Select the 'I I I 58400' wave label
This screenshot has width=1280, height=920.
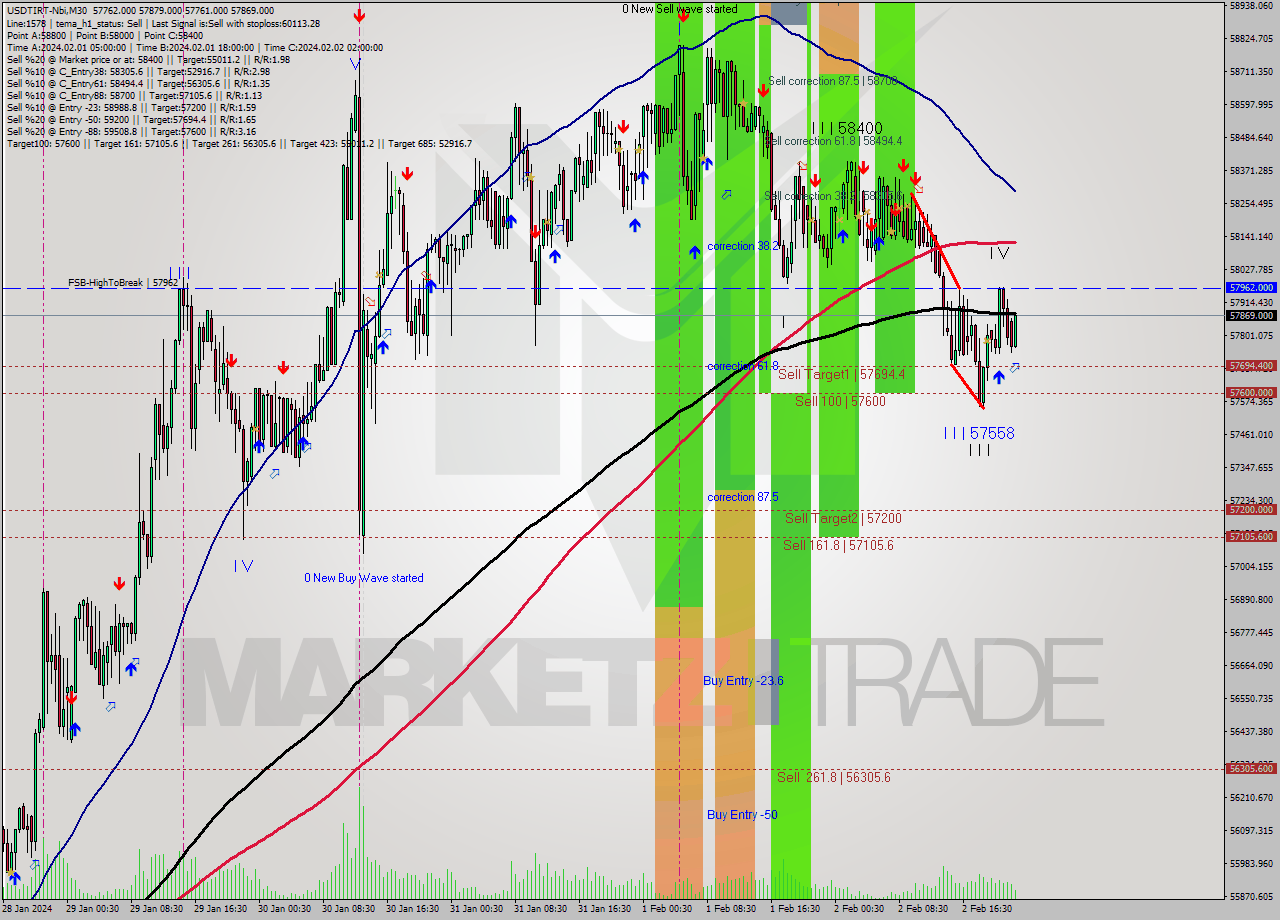click(x=846, y=128)
